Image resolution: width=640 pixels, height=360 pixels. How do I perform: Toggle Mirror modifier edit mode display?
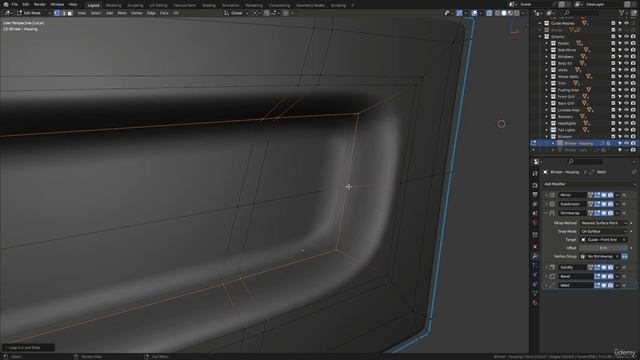point(597,195)
